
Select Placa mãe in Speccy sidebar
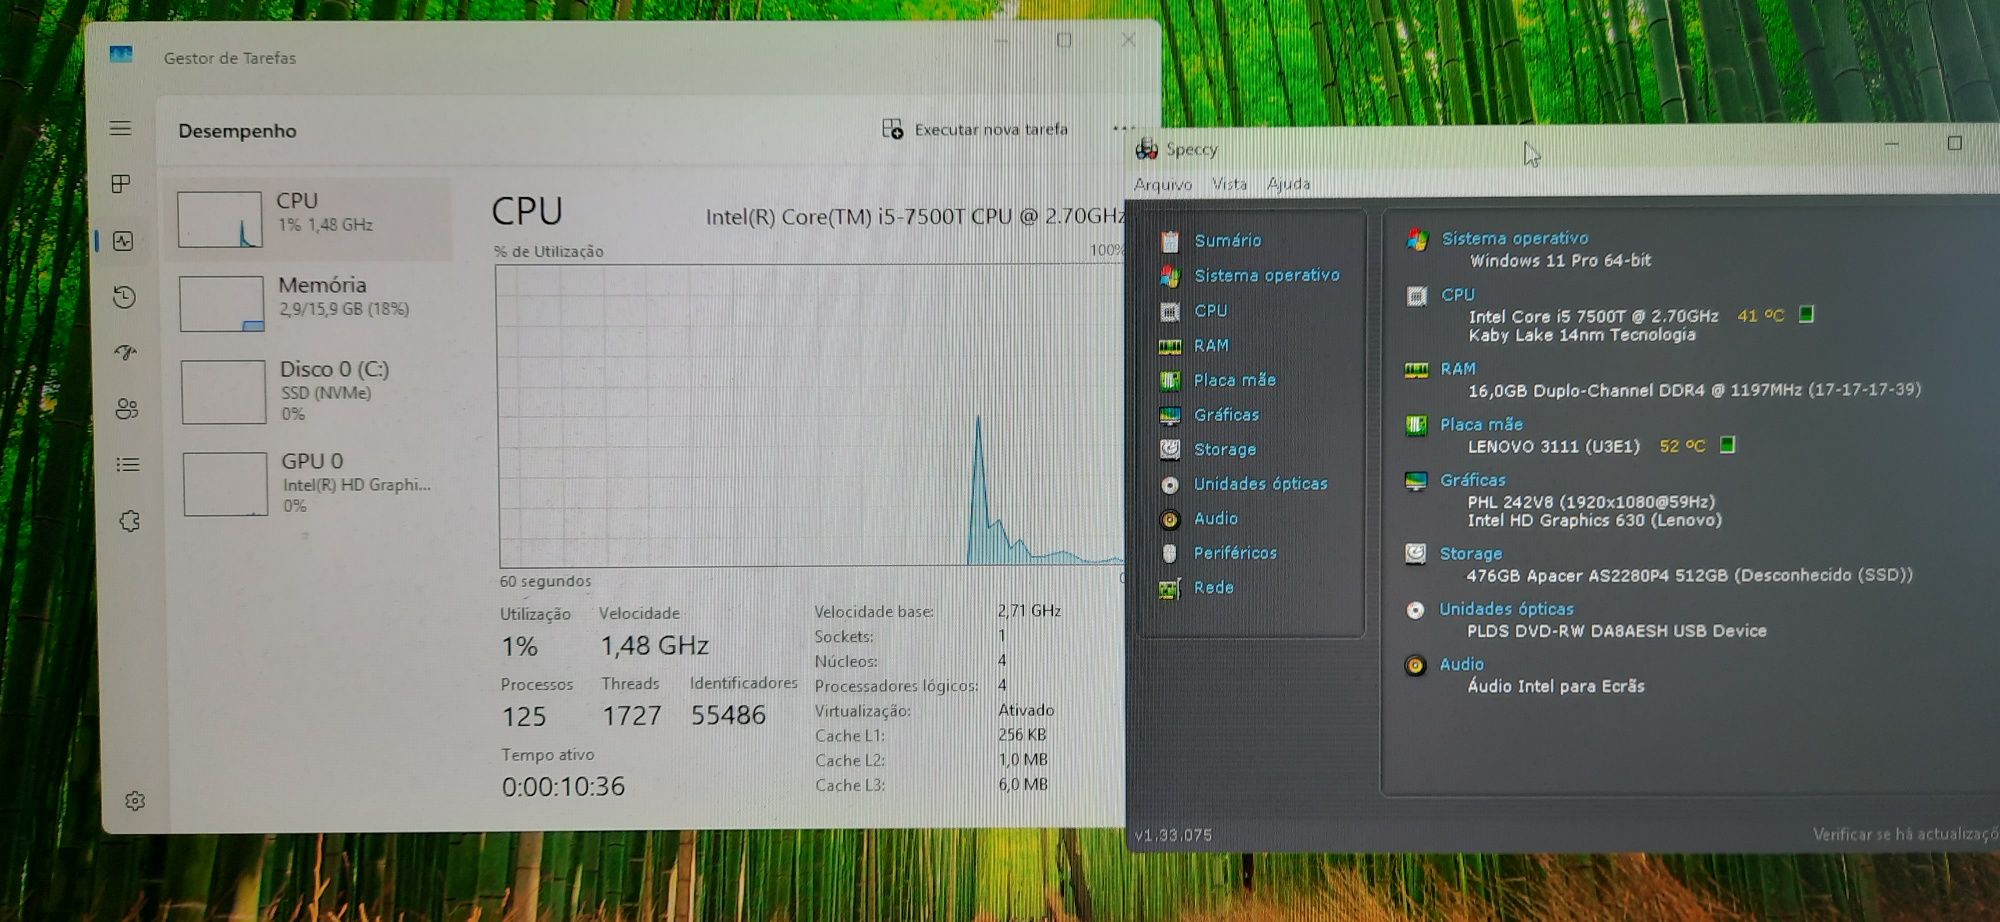(1234, 380)
